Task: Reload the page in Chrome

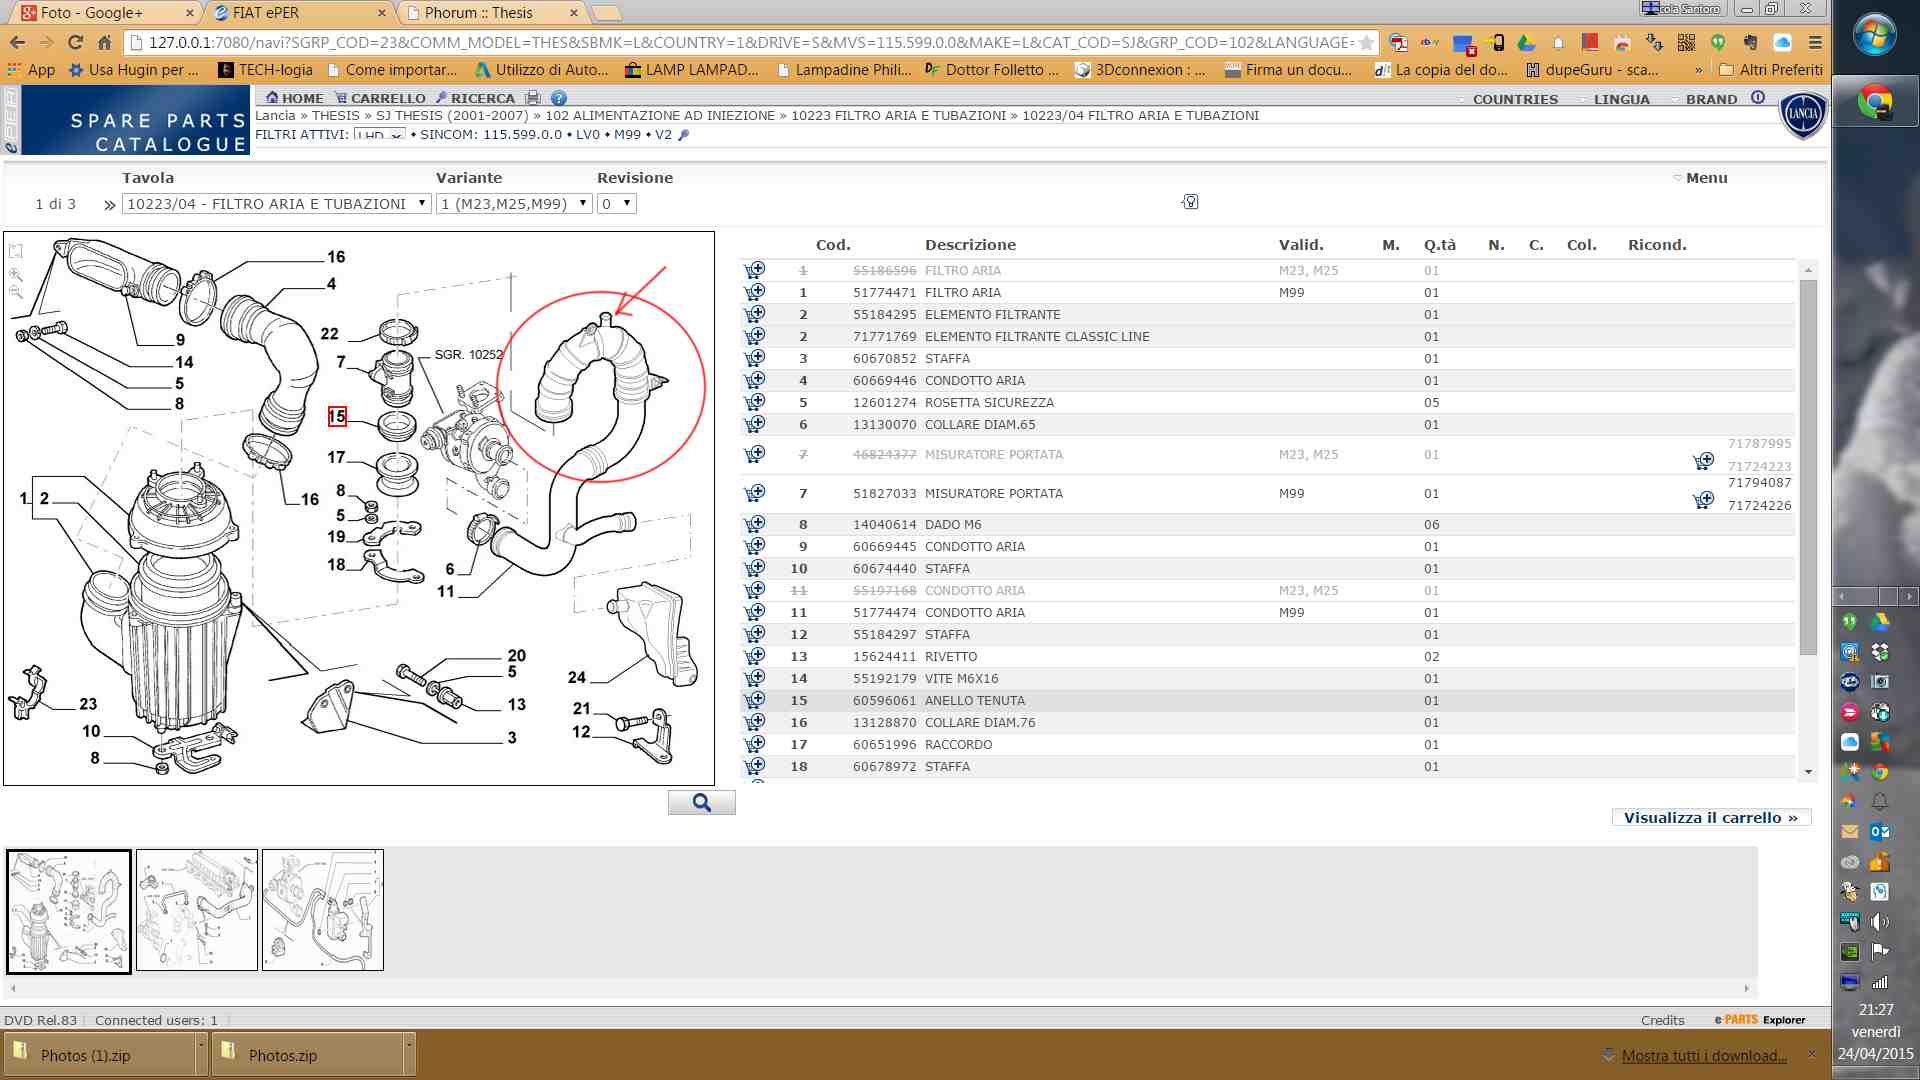Action: pyautogui.click(x=75, y=42)
